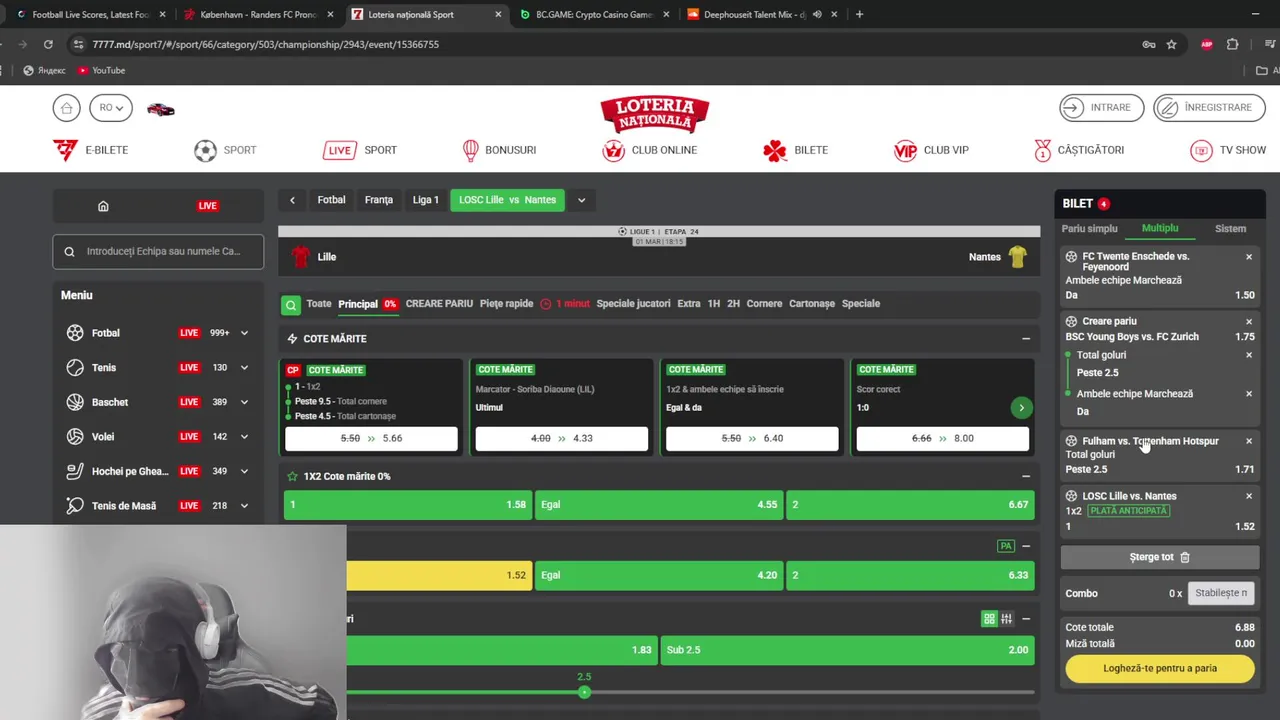Image resolution: width=1280 pixels, height=720 pixels.
Task: Select away win at odds 6.67
Action: [x=910, y=505]
